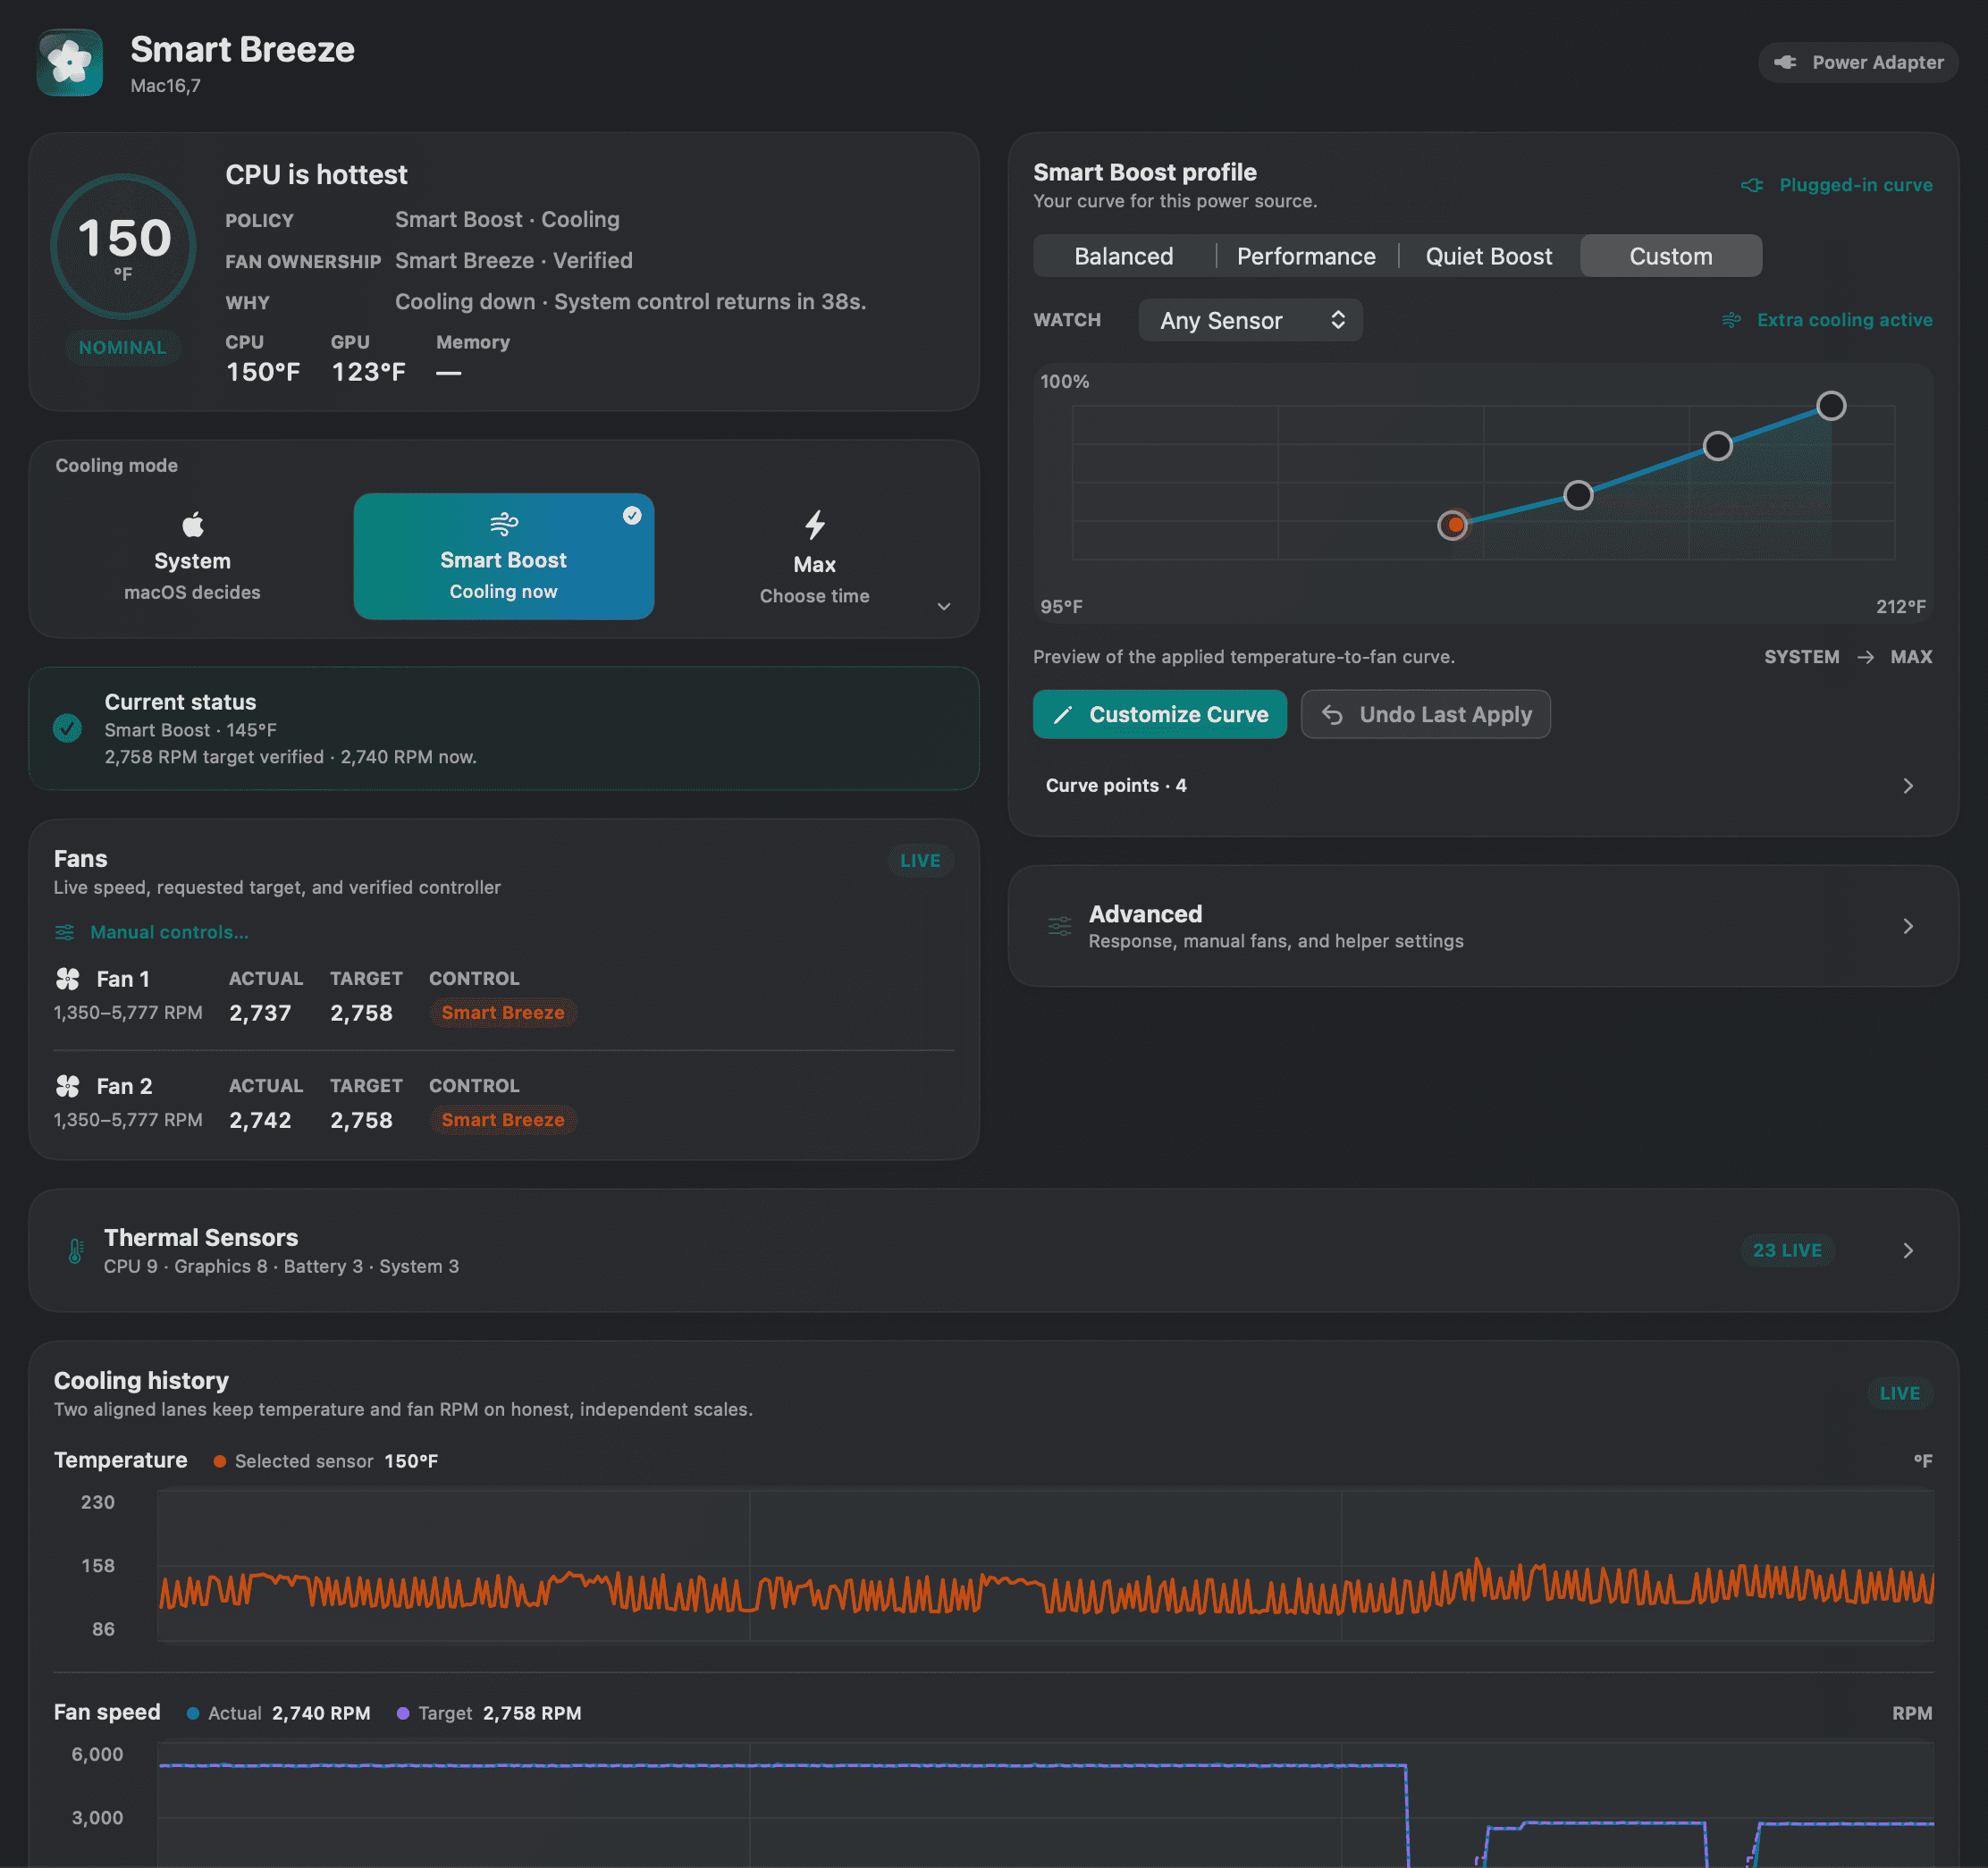The height and width of the screenshot is (1868, 1988).
Task: Click the orange first curve point
Action: pyautogui.click(x=1453, y=524)
